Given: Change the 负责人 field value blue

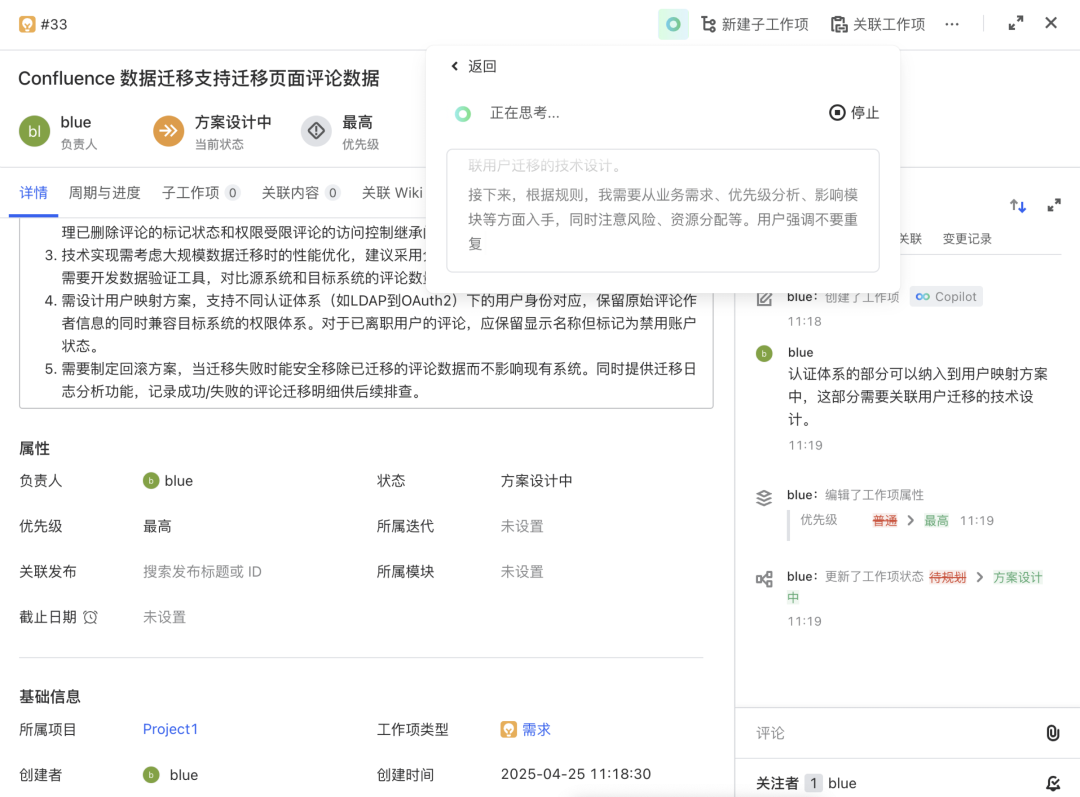Looking at the screenshot, I should click(x=167, y=481).
